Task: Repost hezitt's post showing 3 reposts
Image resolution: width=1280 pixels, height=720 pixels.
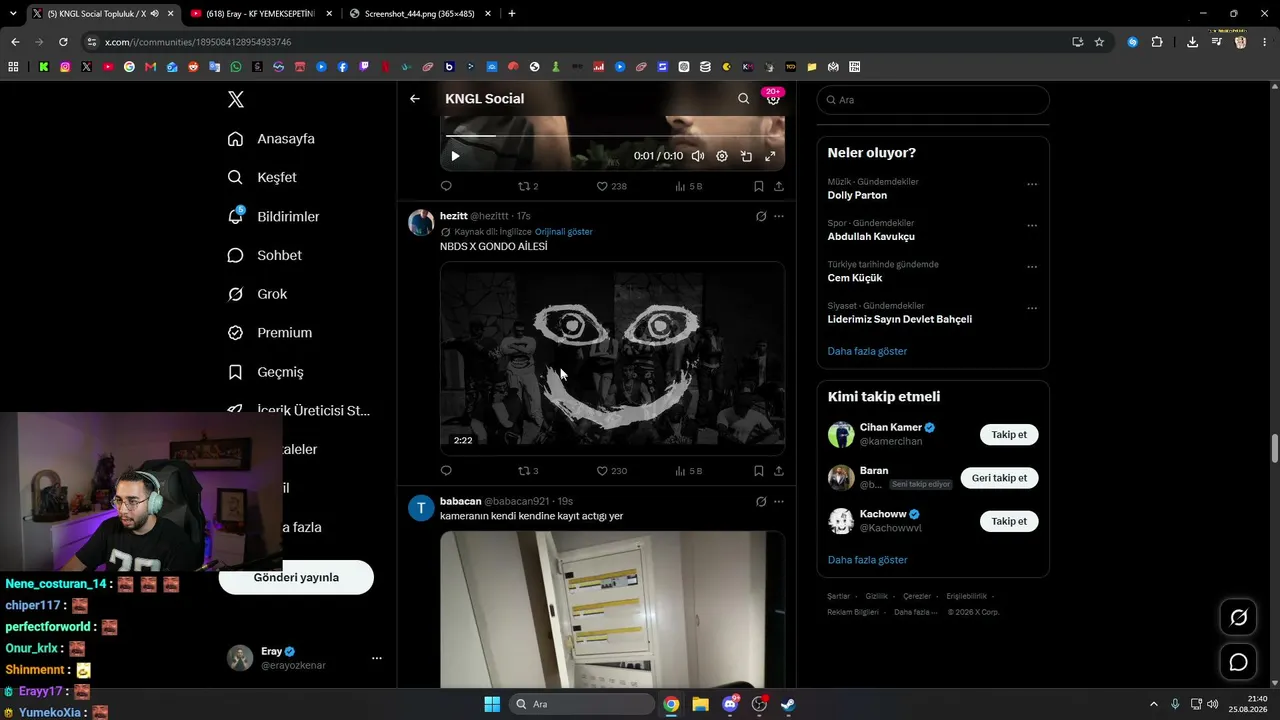Action: tap(528, 471)
